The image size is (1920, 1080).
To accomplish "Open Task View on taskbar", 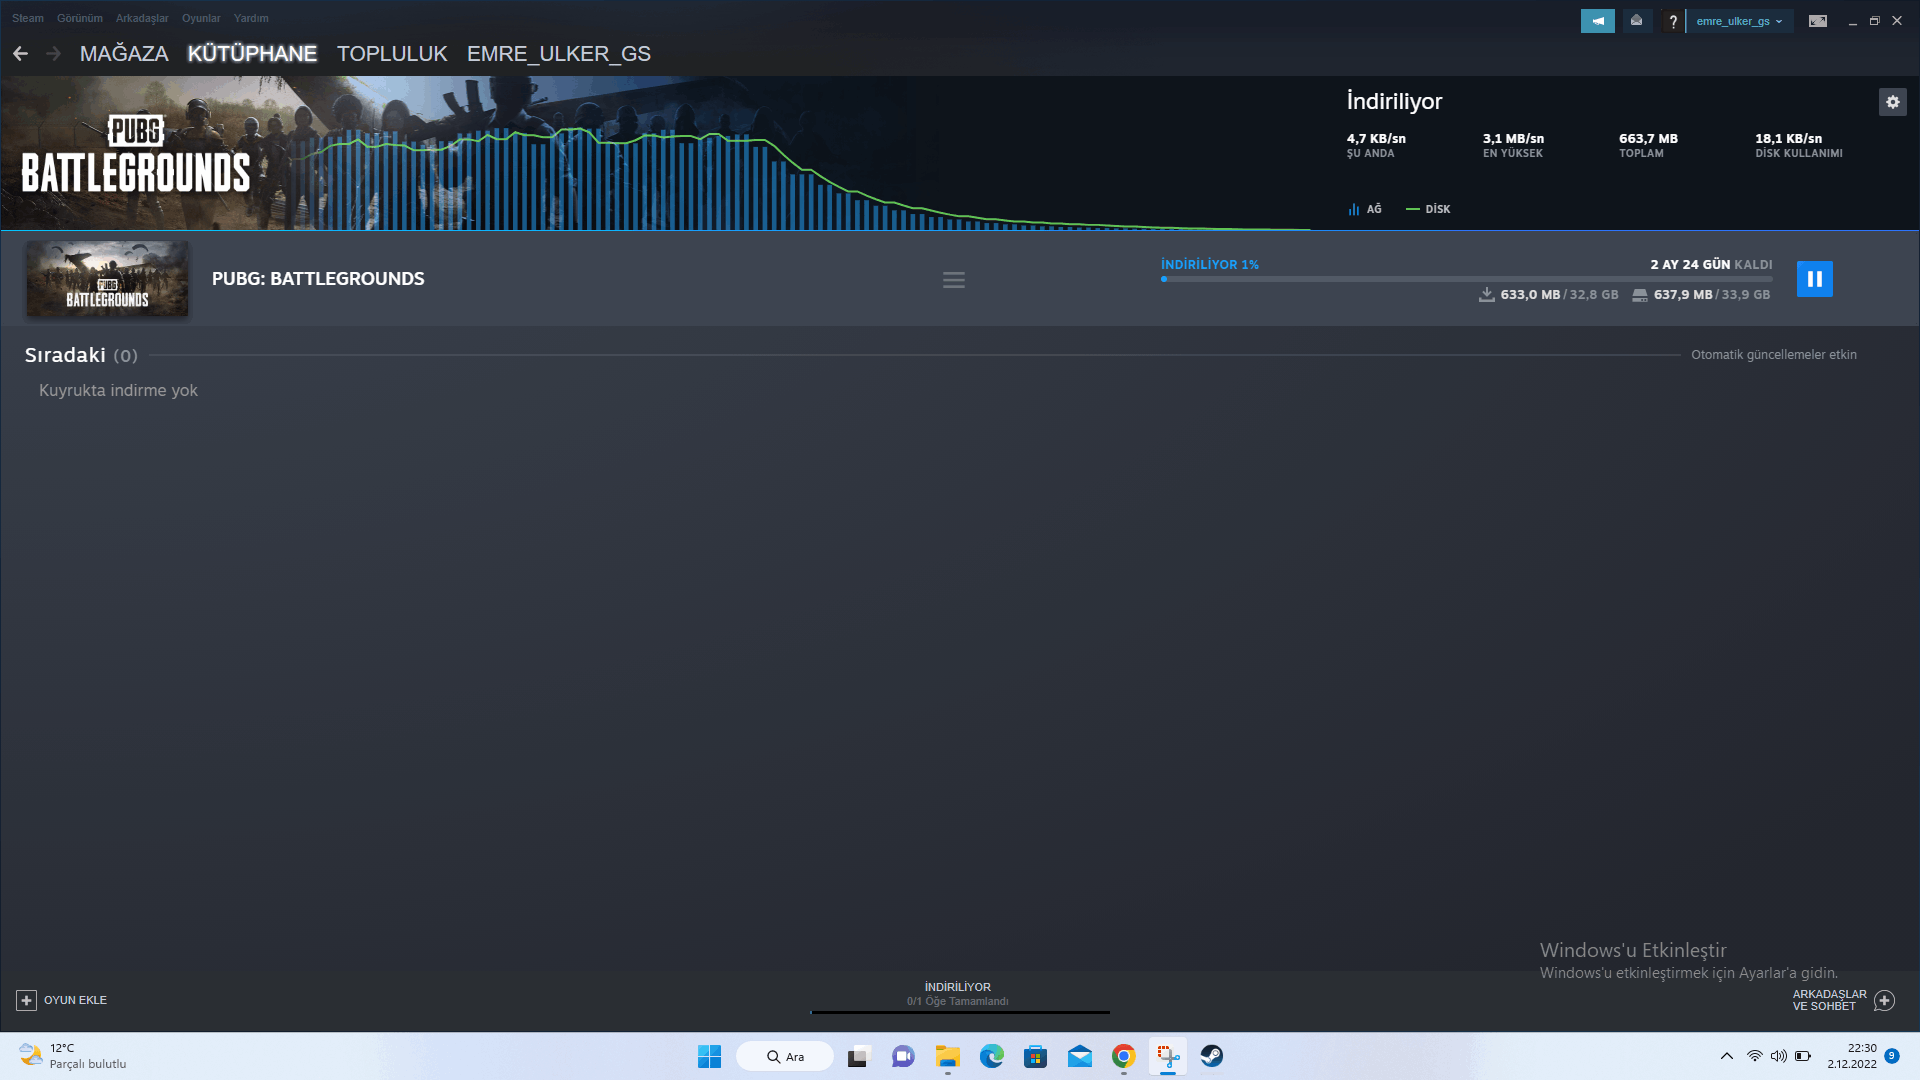I will pos(859,1056).
